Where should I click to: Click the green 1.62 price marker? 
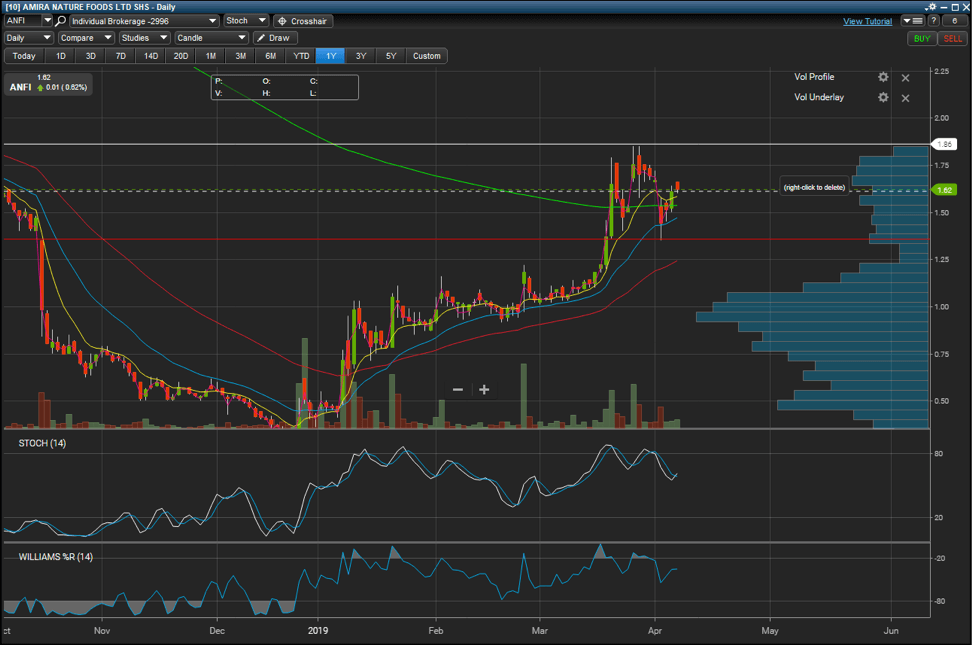coord(944,190)
